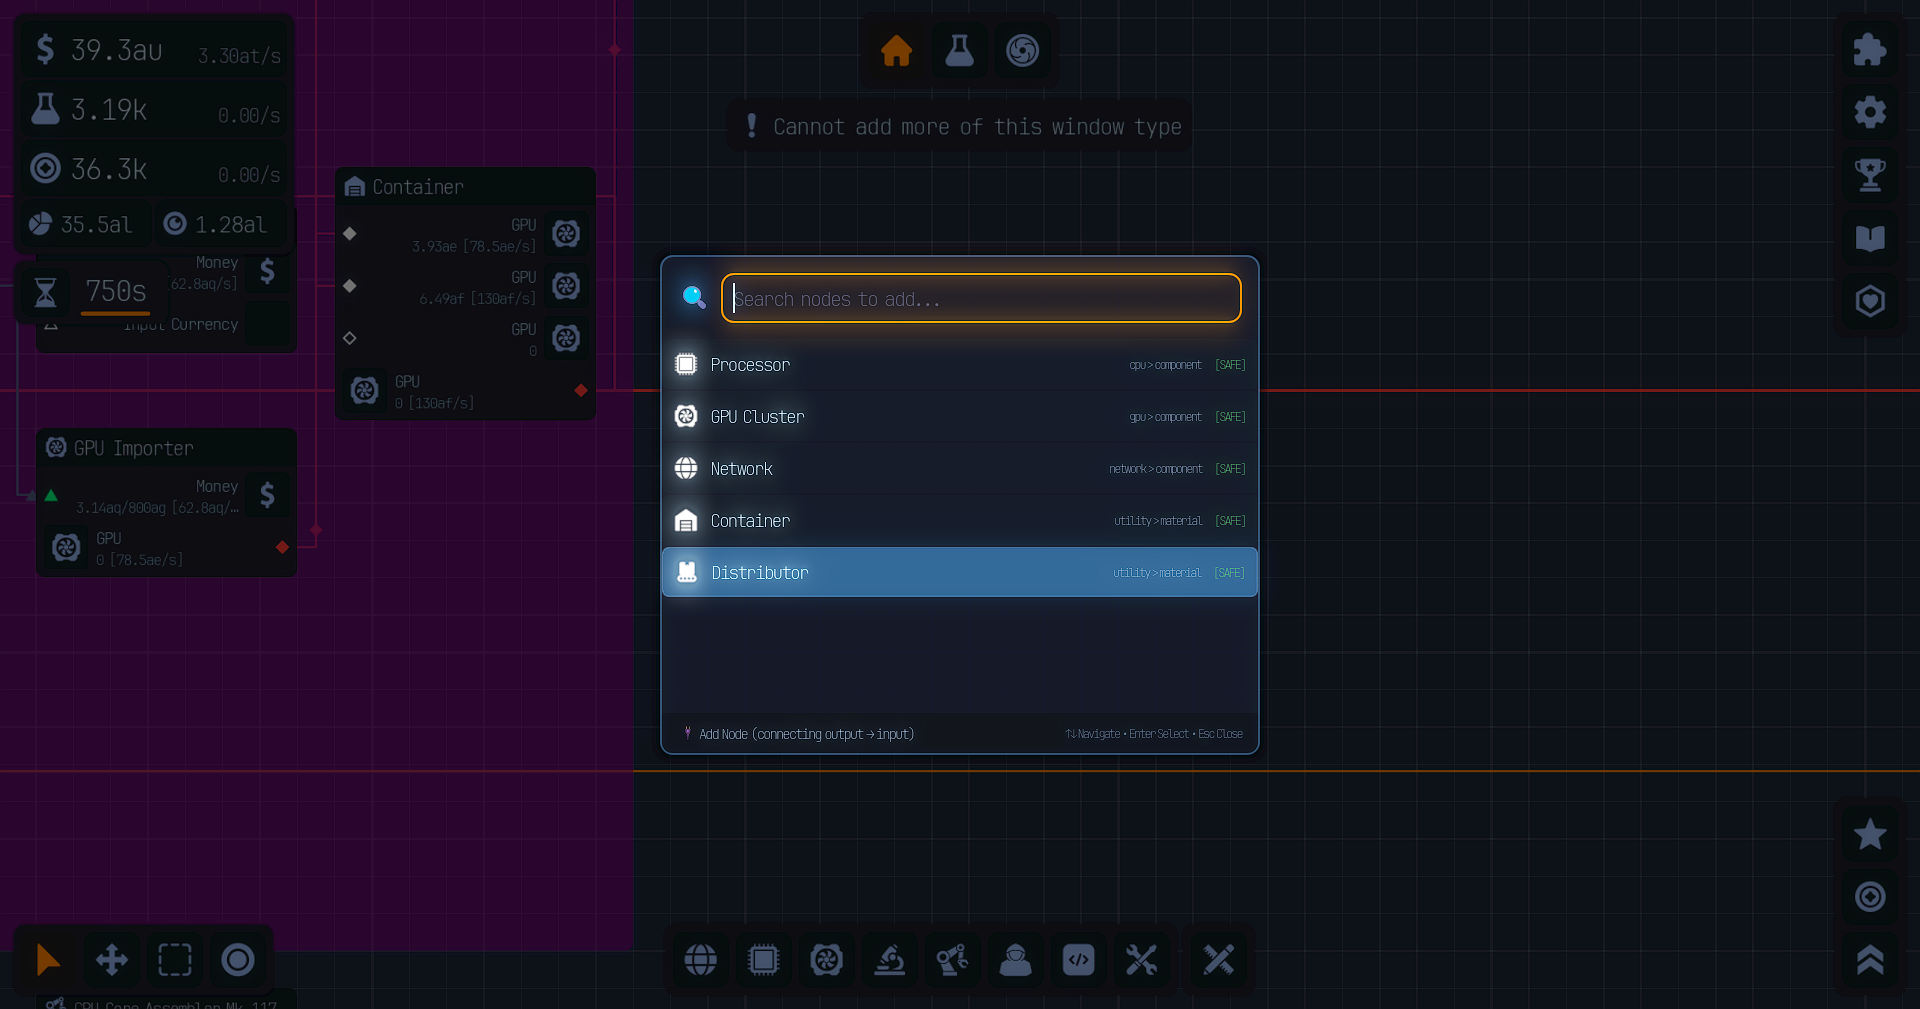This screenshot has width=1920, height=1009.
Task: Select the orange pointer cursor tool
Action: [x=47, y=960]
